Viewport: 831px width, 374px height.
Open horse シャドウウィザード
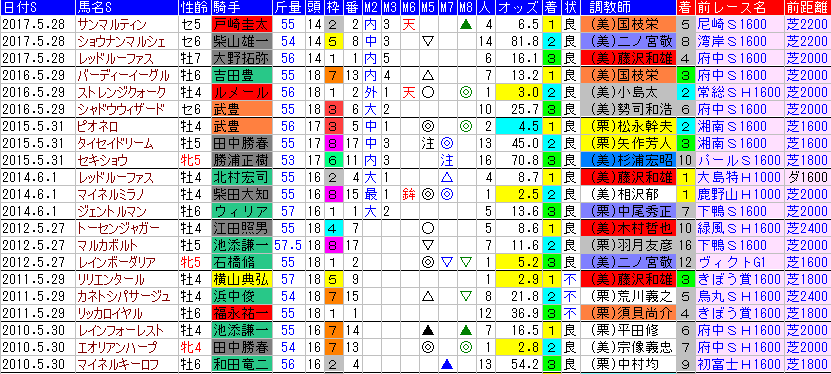coord(120,109)
